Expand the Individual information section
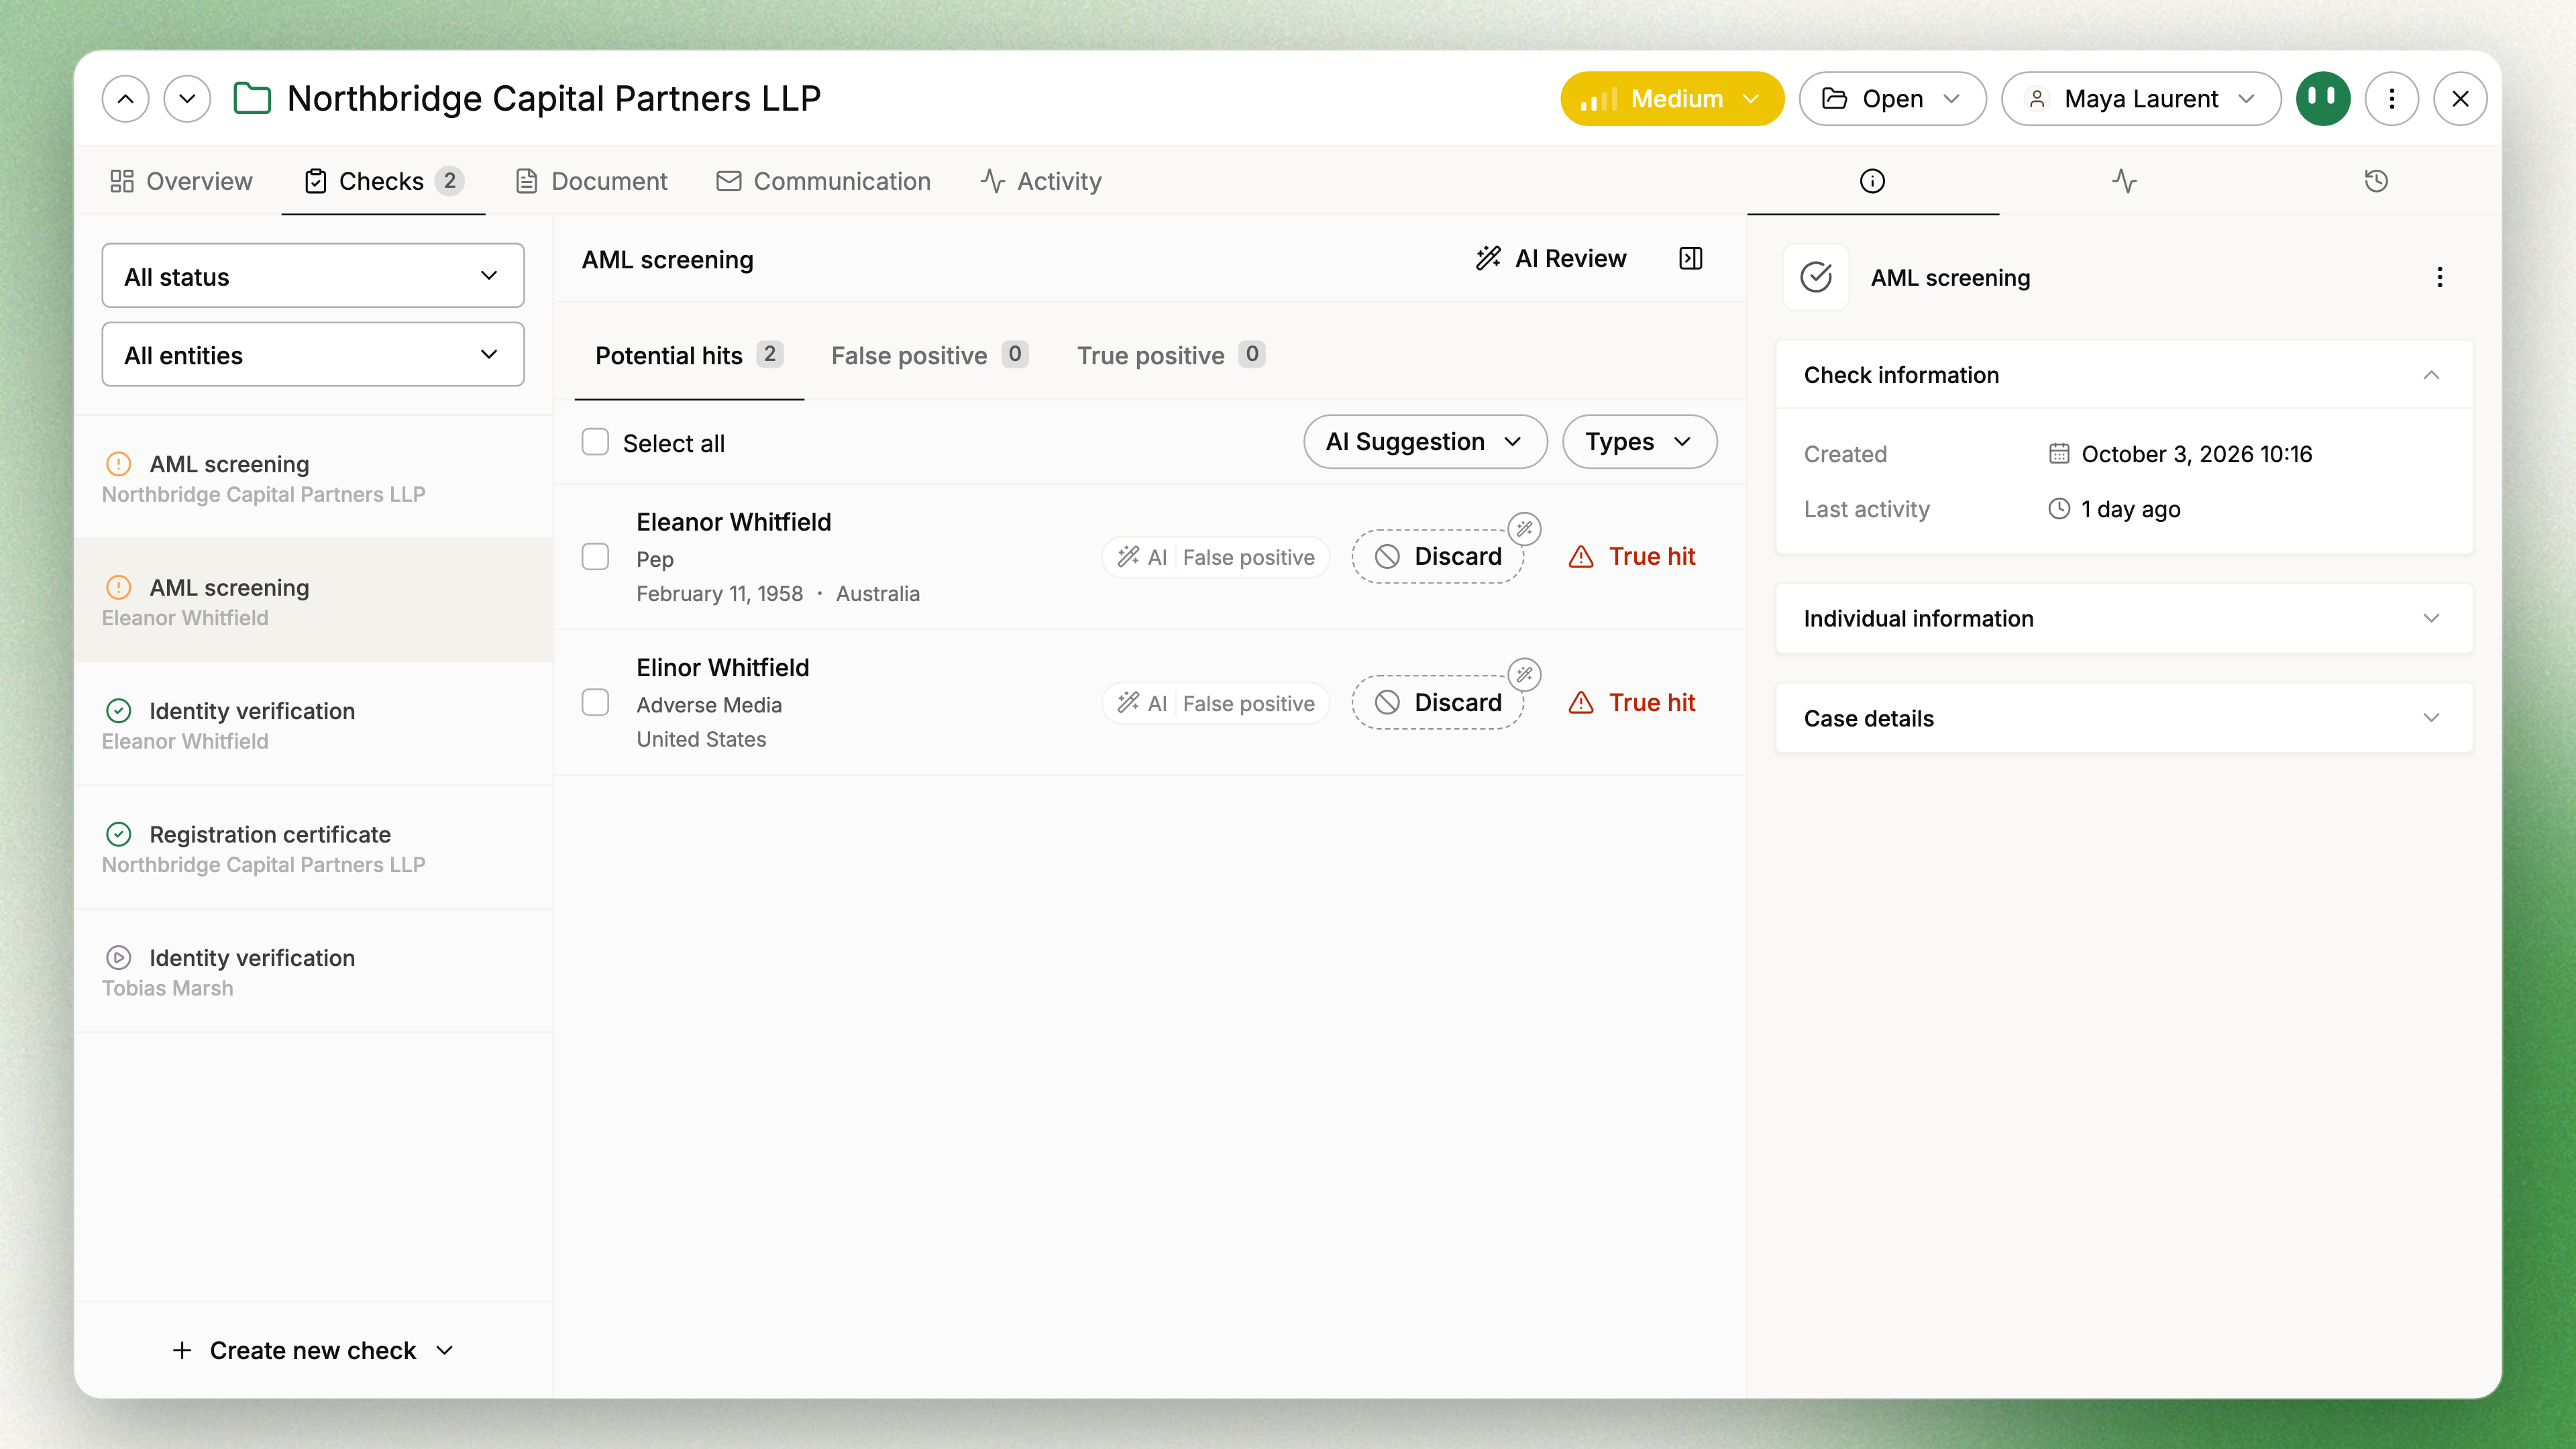 coord(2124,619)
